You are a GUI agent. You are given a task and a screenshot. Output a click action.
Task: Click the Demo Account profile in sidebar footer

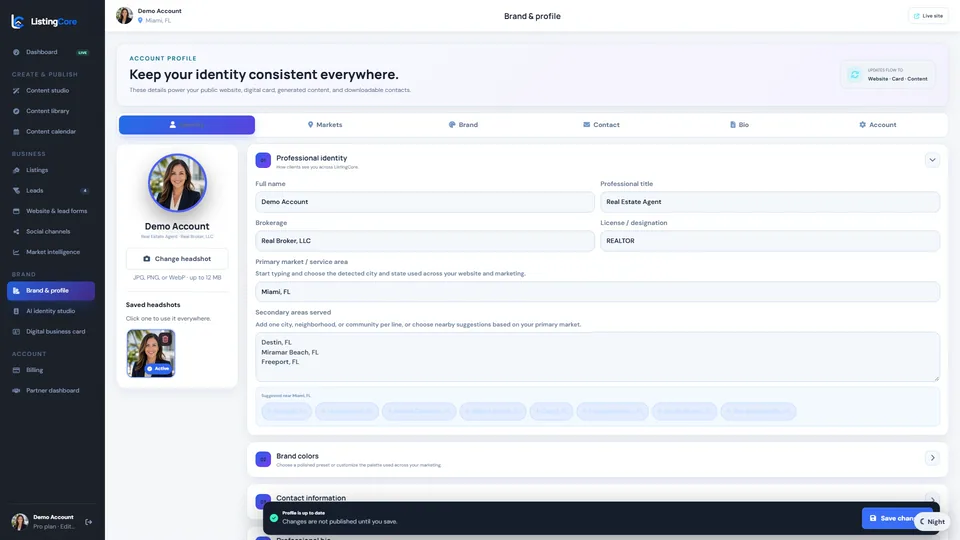click(x=44, y=522)
